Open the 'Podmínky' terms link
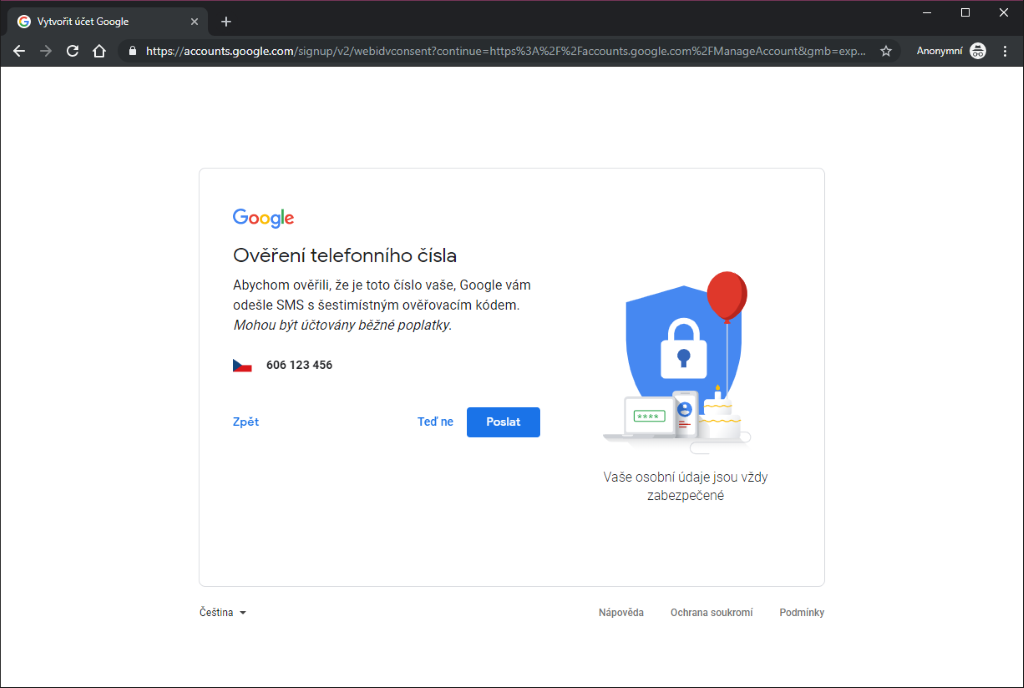 click(801, 612)
